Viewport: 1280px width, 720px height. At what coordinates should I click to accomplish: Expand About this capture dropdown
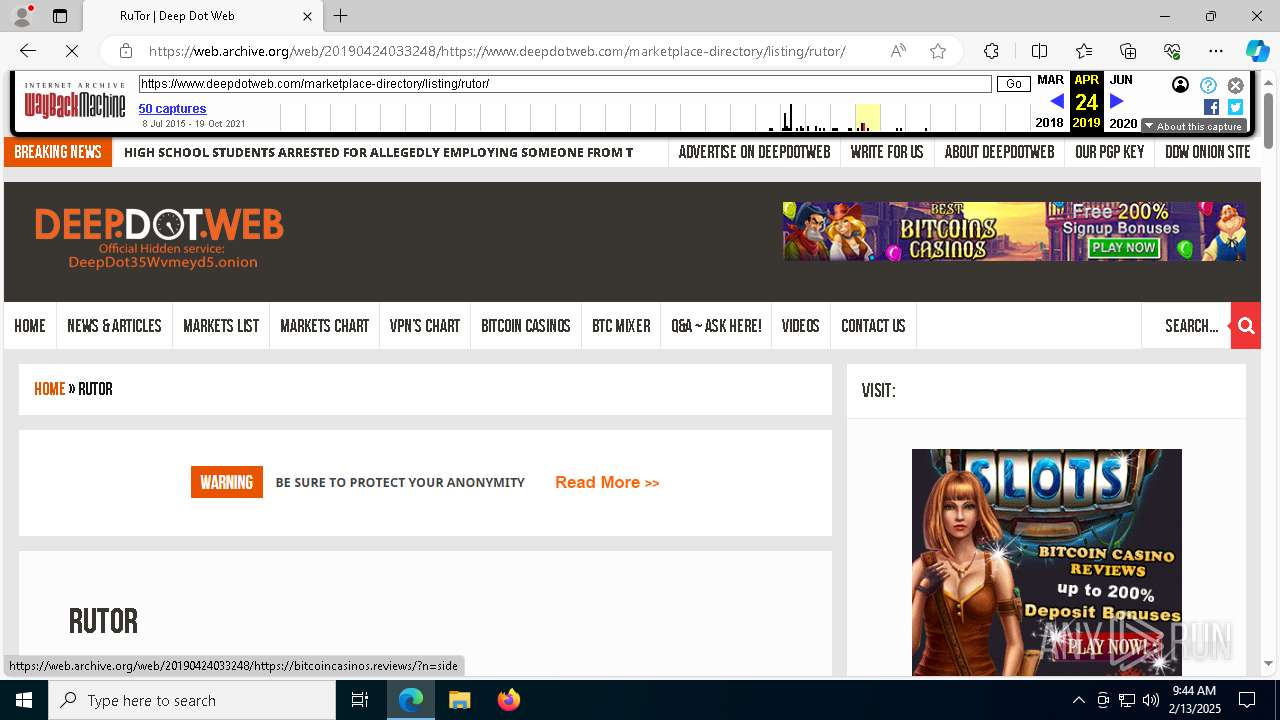(1195, 126)
